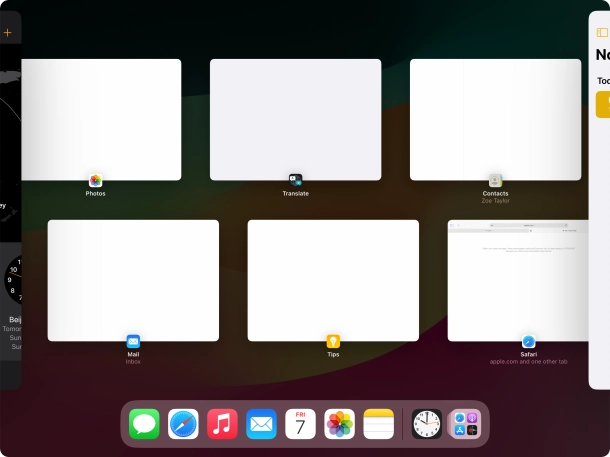Open the Clock app in dock

427,424
